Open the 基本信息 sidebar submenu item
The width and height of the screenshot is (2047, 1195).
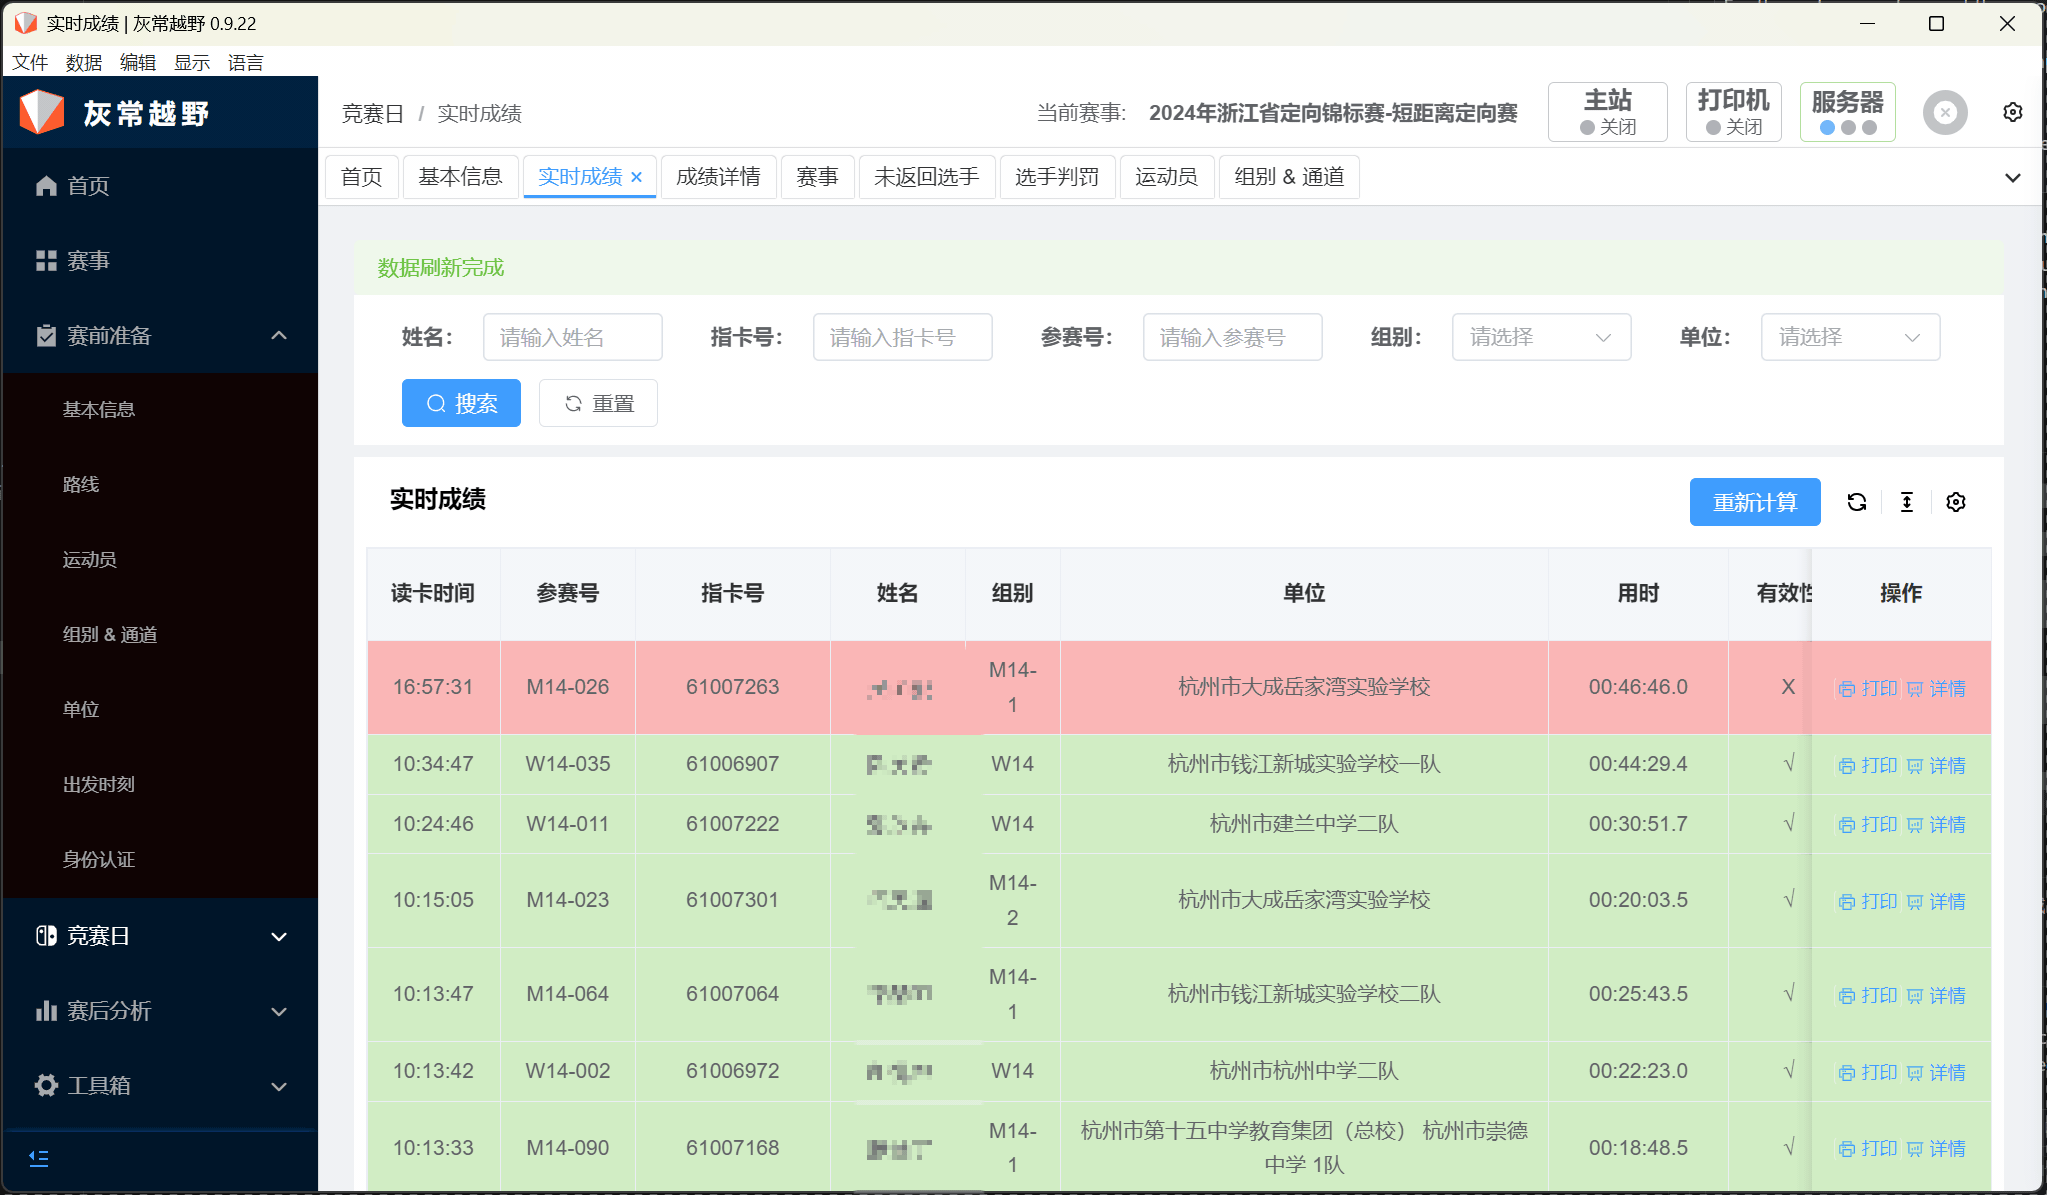pyautogui.click(x=160, y=410)
